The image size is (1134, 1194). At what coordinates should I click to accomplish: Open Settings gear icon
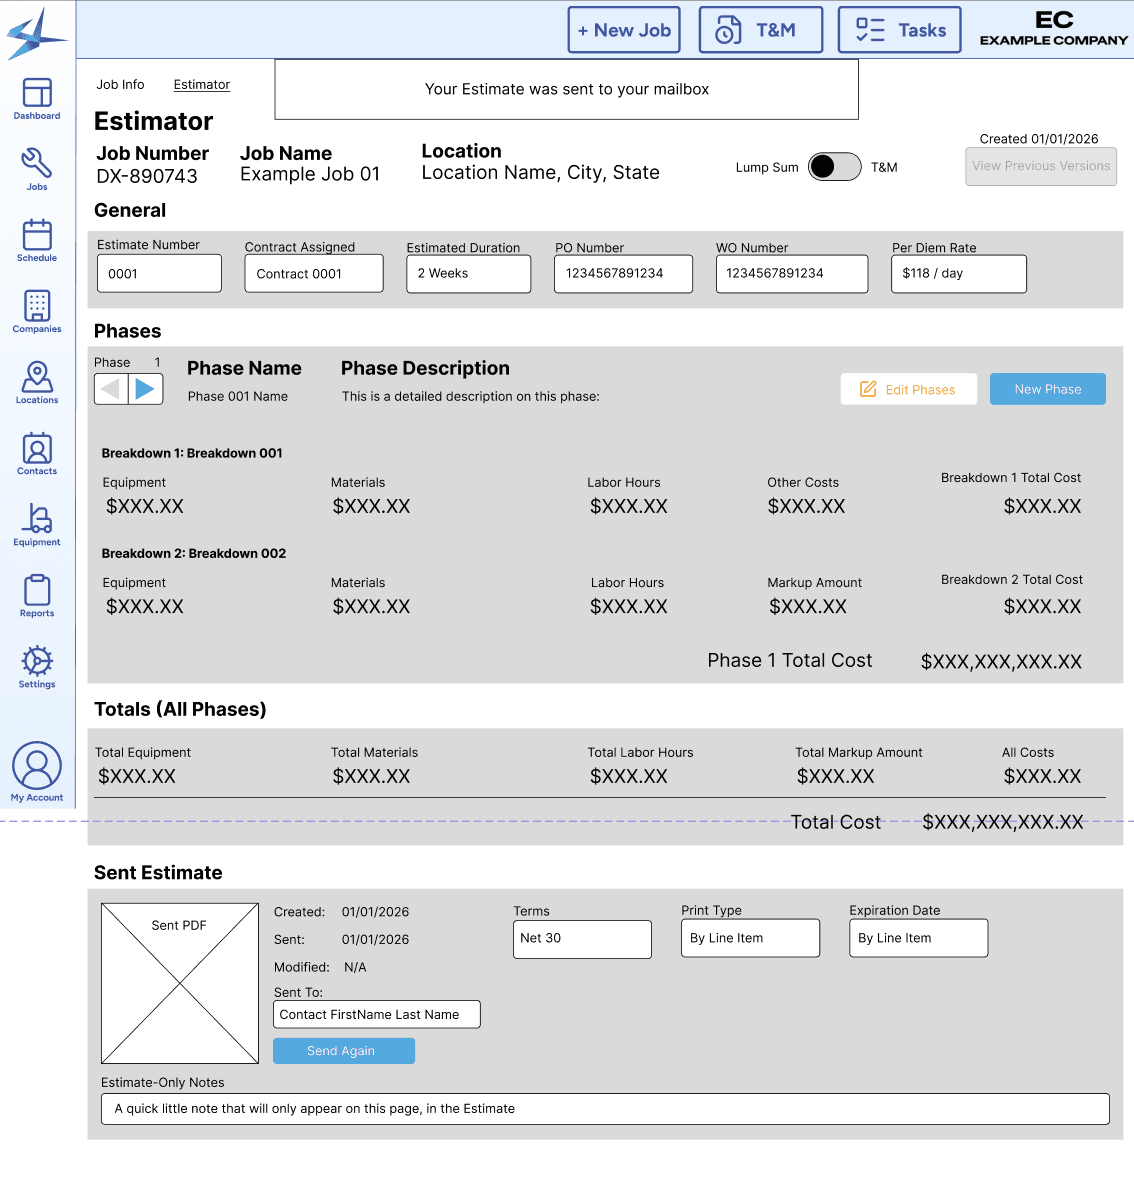tap(37, 667)
